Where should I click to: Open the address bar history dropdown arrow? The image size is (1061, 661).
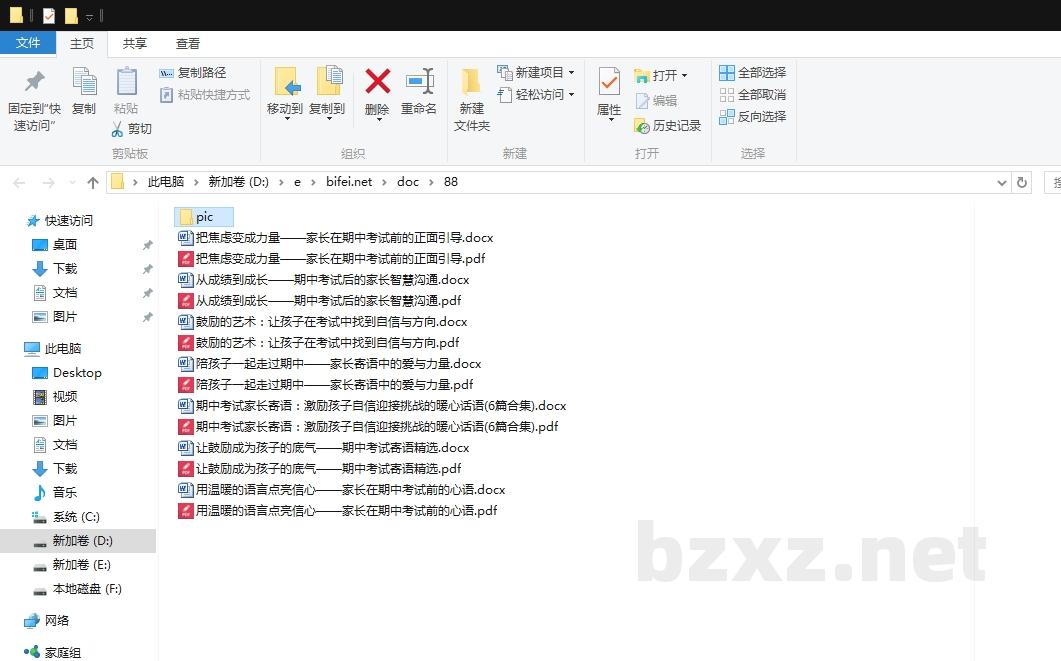click(1002, 183)
